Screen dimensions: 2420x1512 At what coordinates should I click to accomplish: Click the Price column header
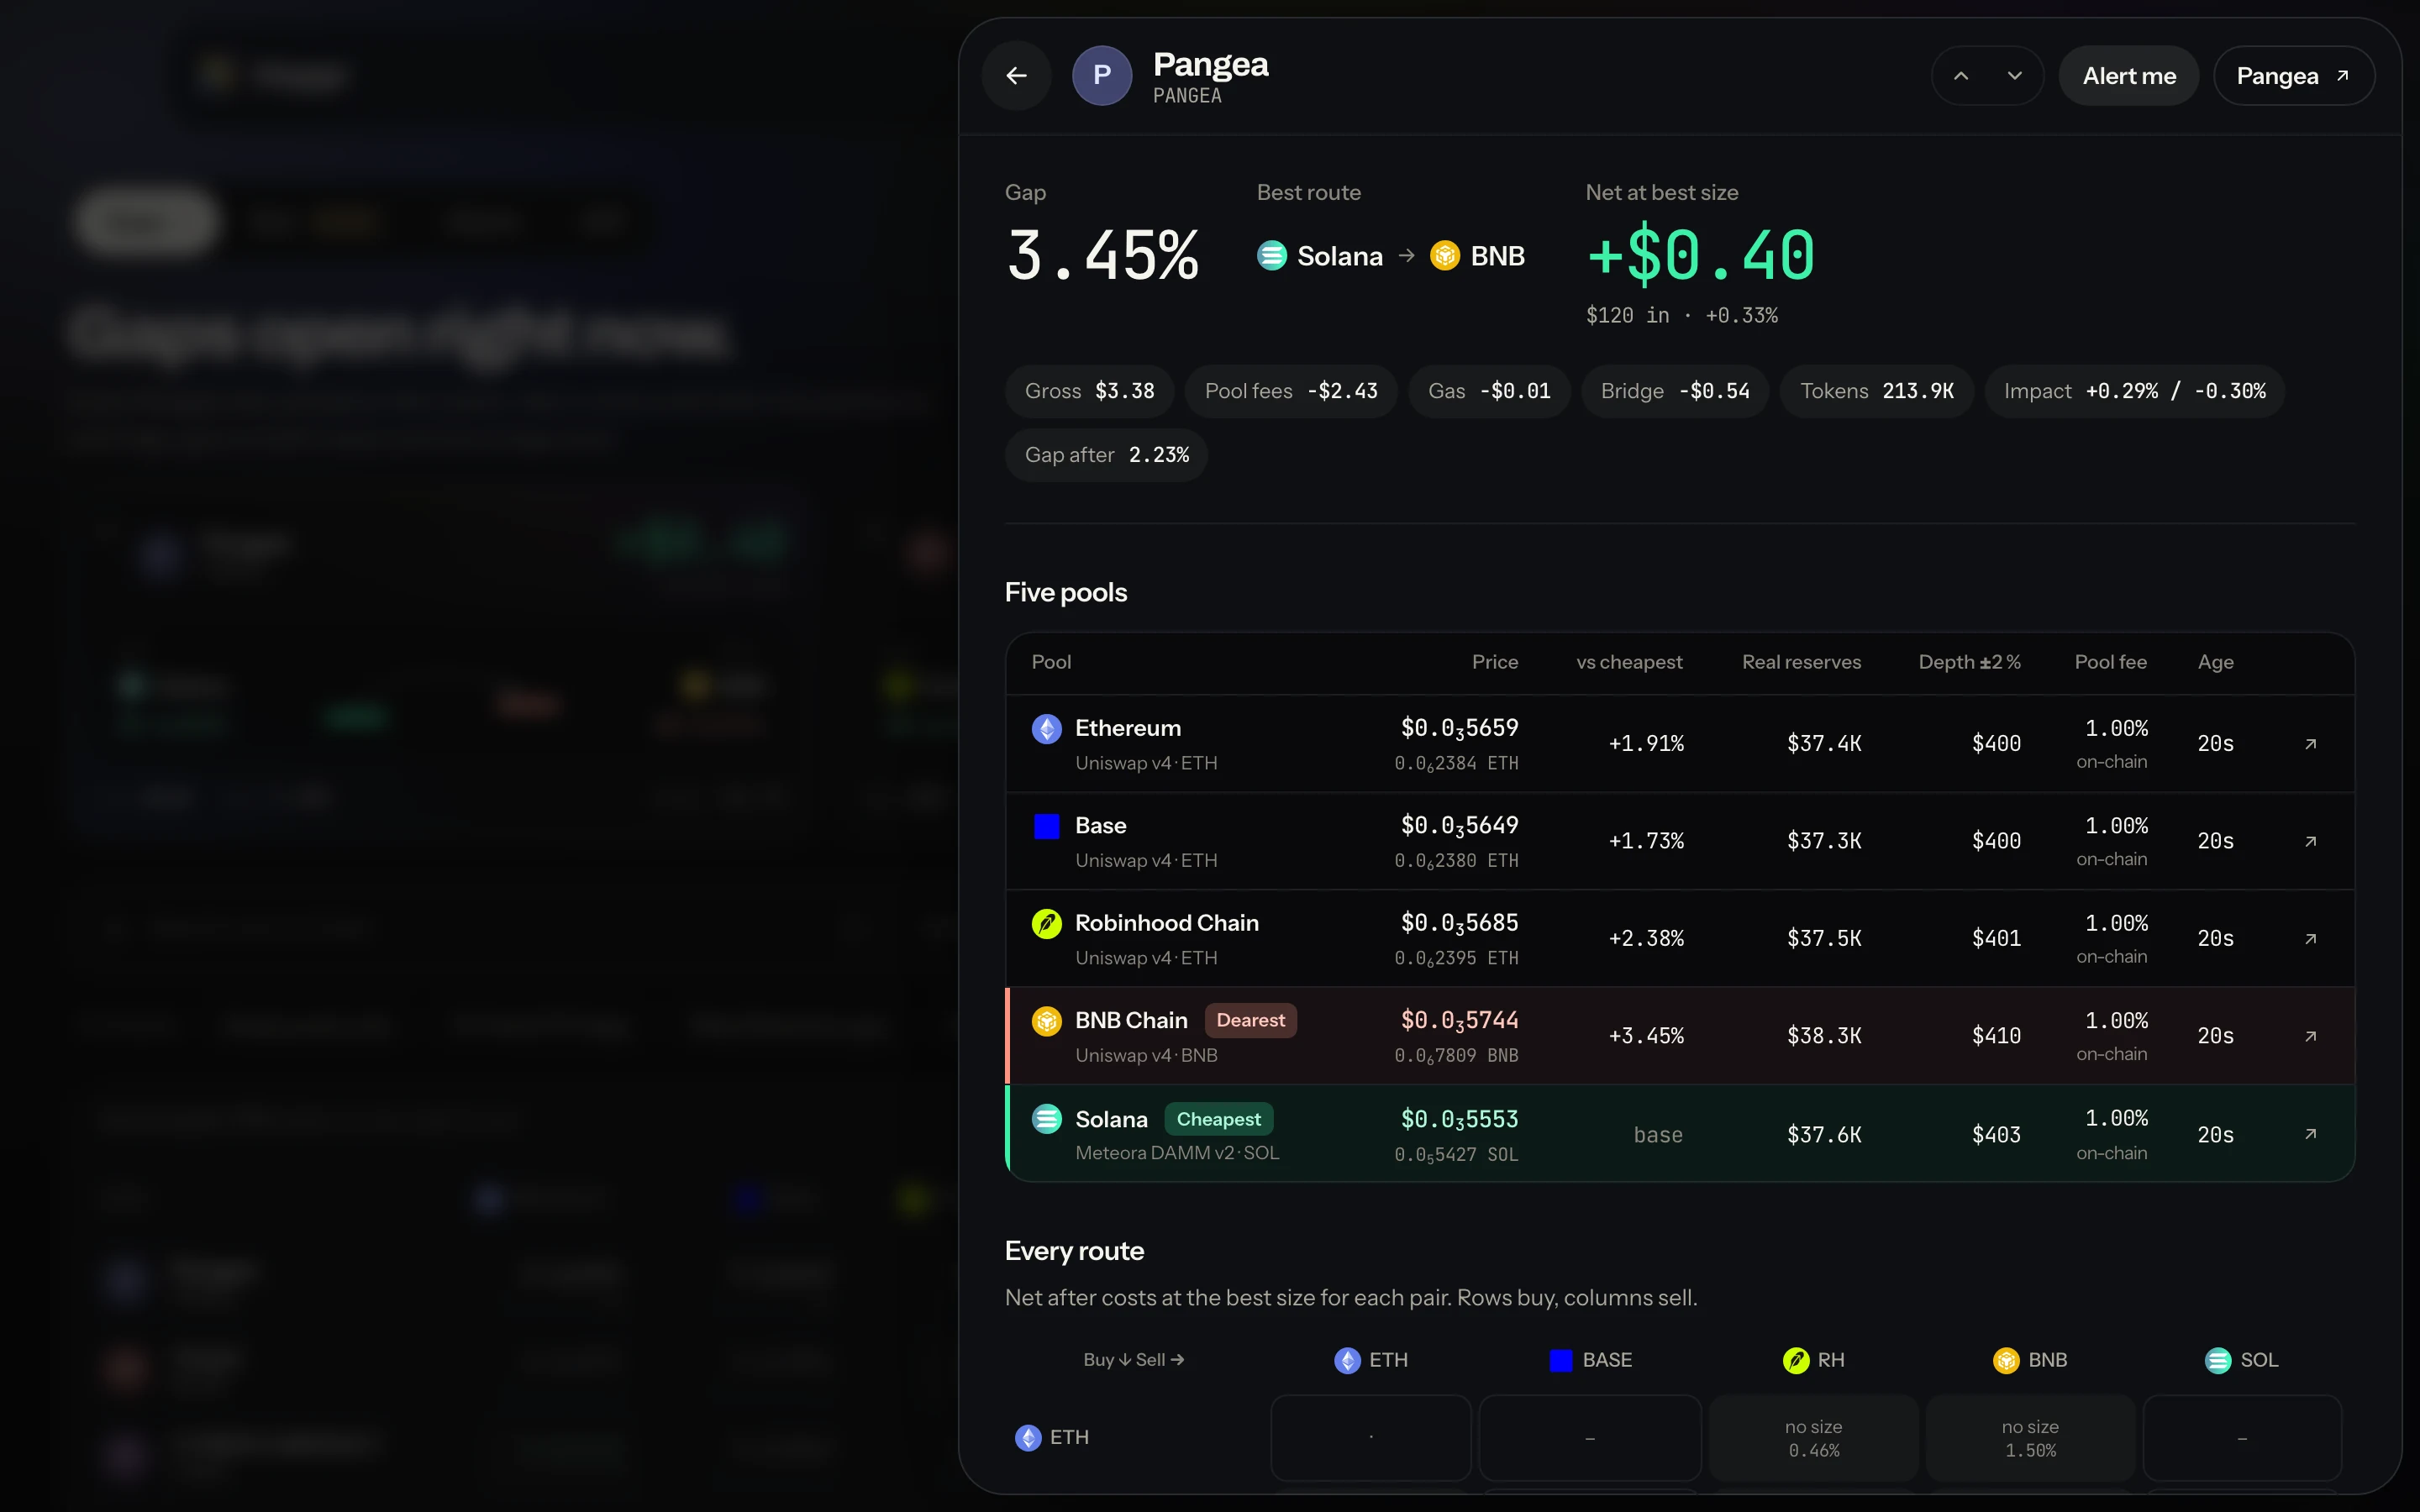coord(1494,662)
